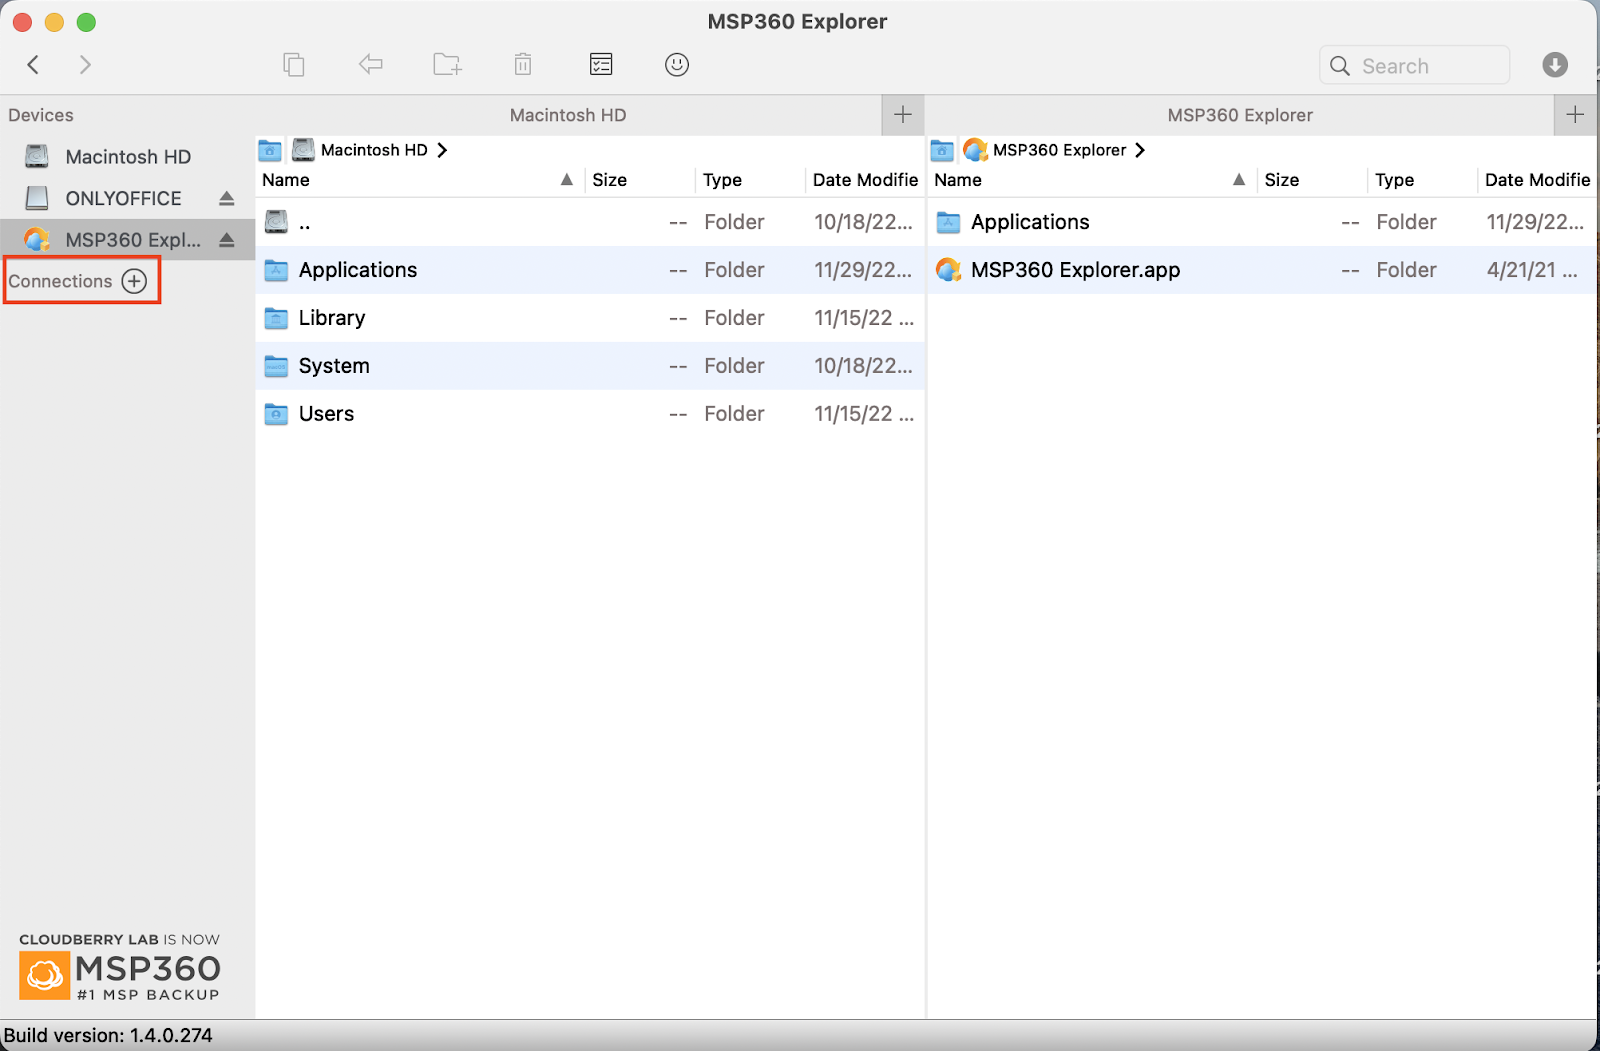Viewport: 1600px width, 1051px height.
Task: Click the MSP360 Explorer breadcrumb label
Action: 1059,150
